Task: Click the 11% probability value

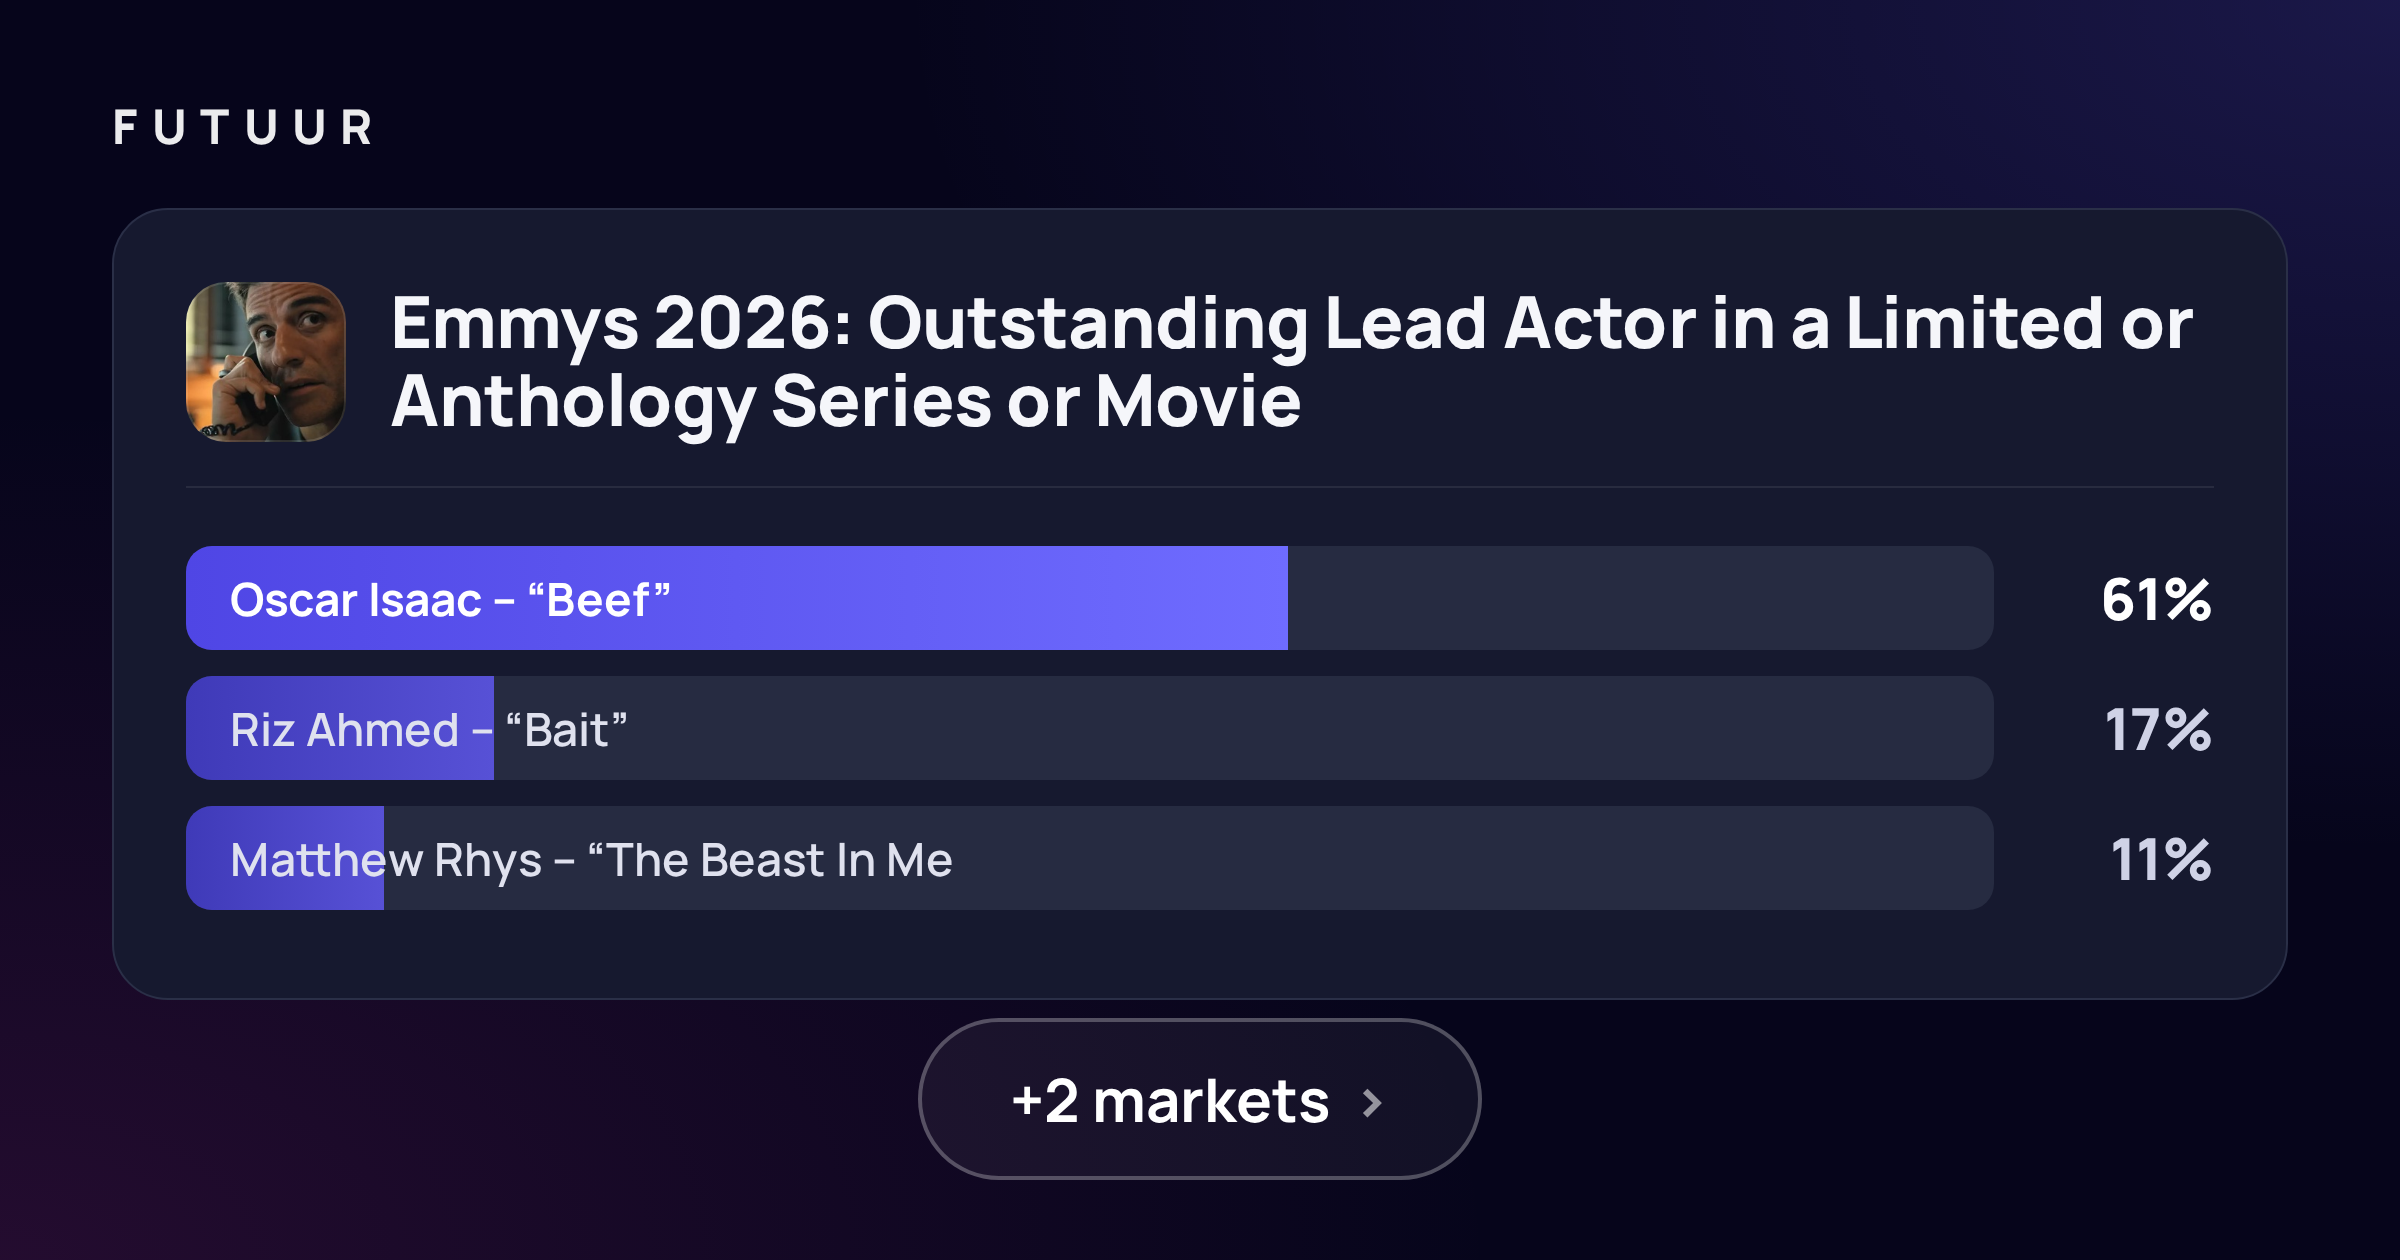Action: pyautogui.click(x=2160, y=860)
